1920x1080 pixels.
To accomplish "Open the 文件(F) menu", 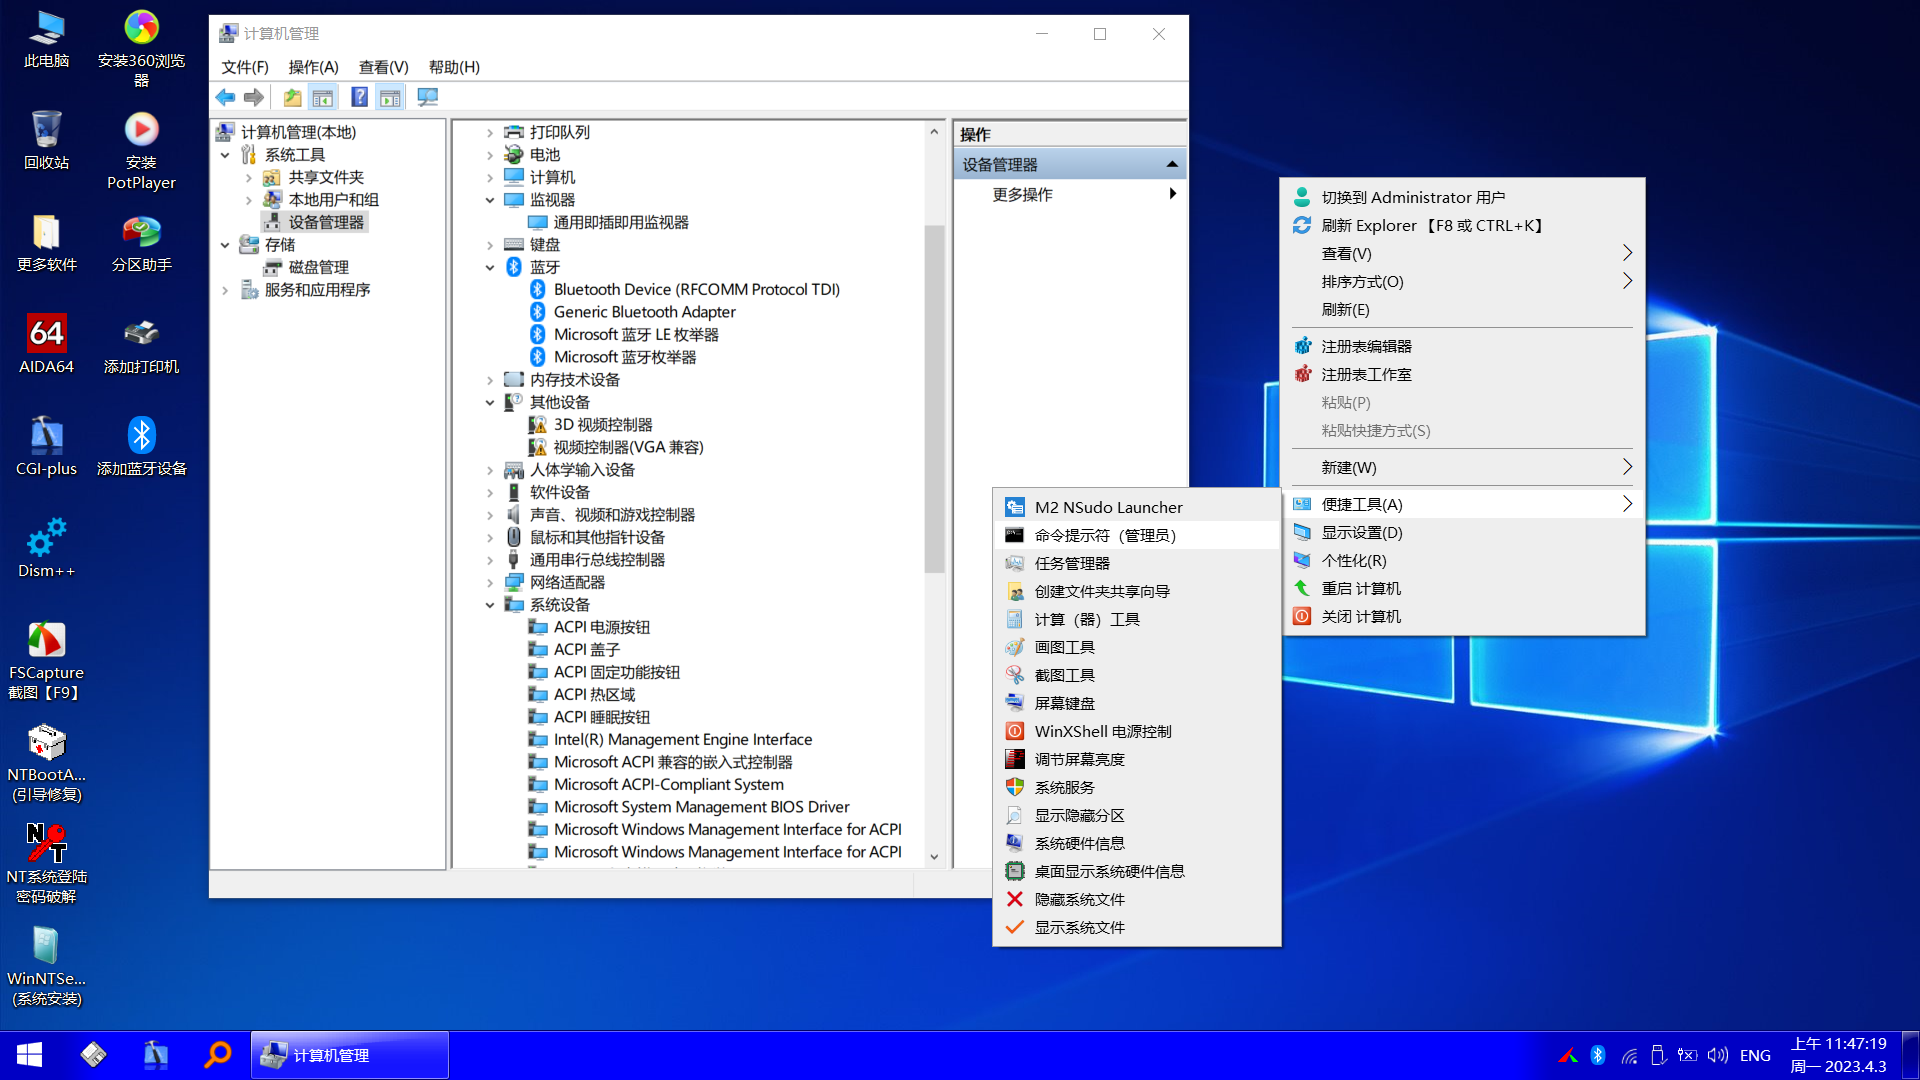I will pyautogui.click(x=245, y=67).
